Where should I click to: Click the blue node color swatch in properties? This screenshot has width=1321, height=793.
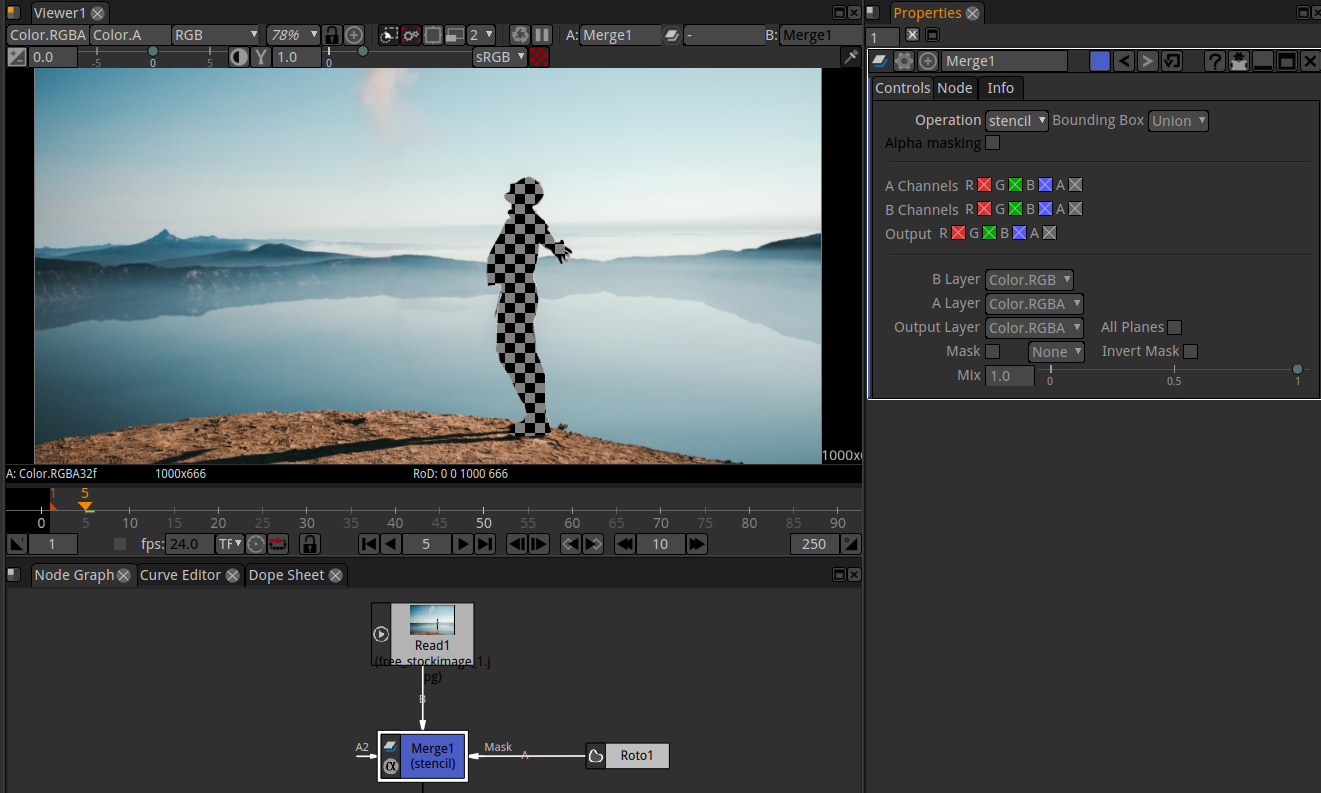1100,61
